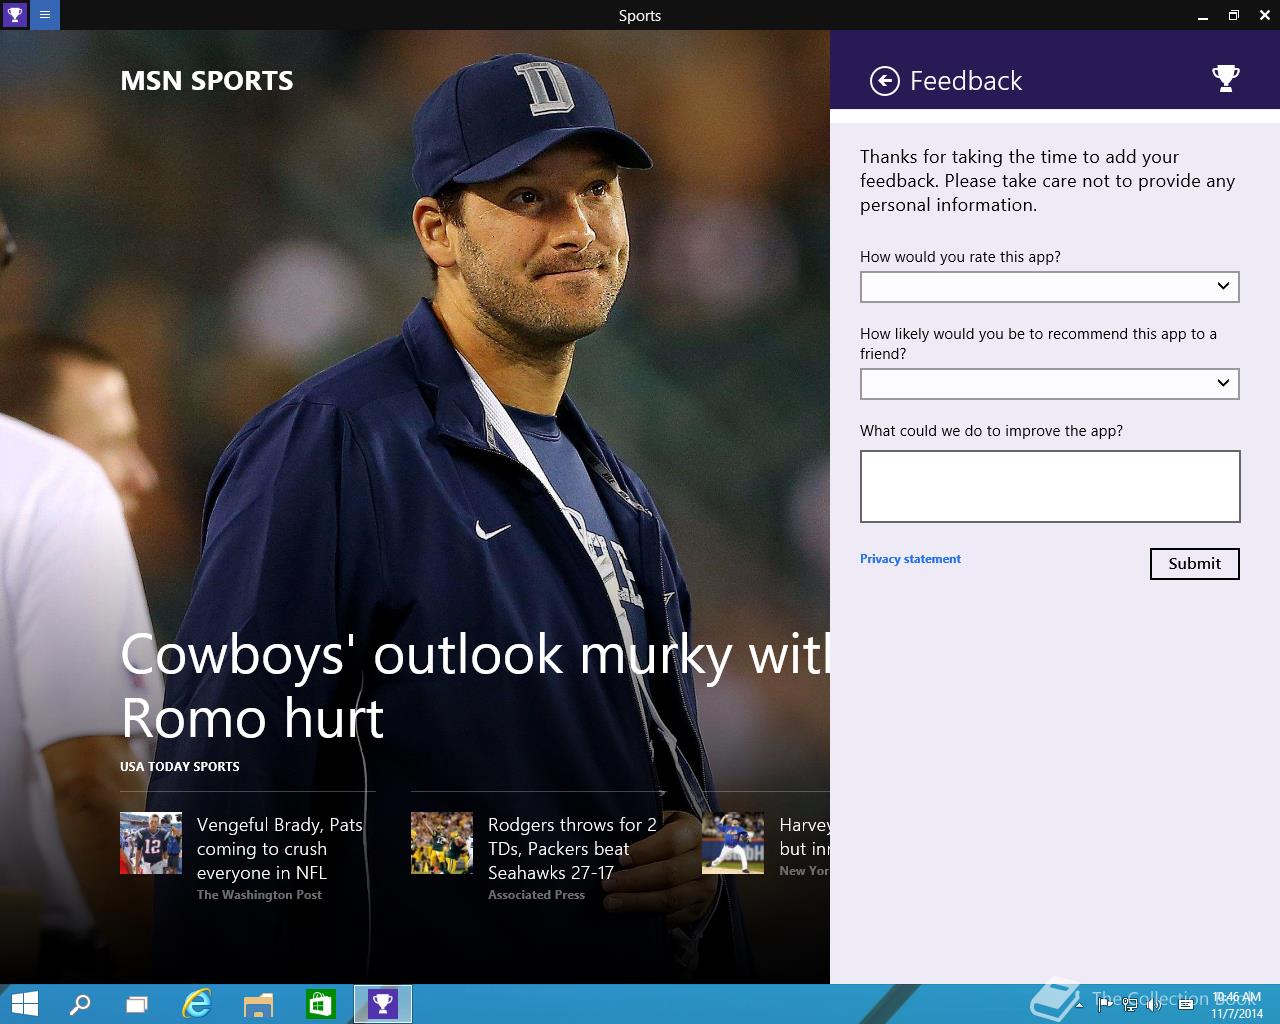Screen dimensions: 1280x1024
Task: Expand the 'rate this app' dropdown
Action: coord(1050,287)
